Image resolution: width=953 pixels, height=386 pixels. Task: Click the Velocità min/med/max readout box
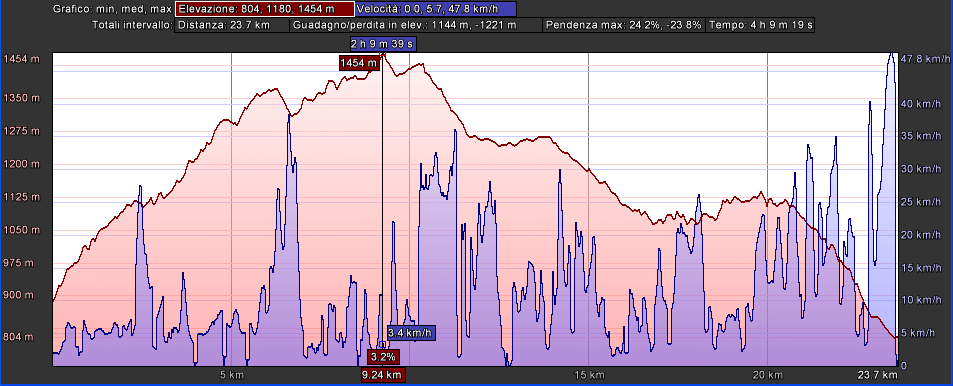click(436, 9)
